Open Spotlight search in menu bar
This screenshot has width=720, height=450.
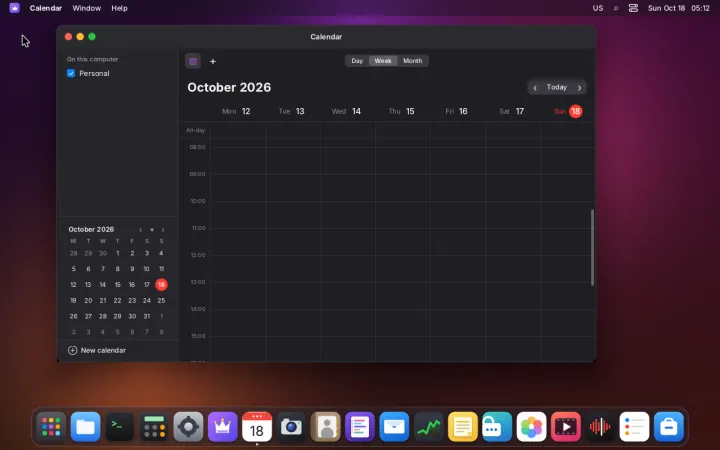point(616,8)
